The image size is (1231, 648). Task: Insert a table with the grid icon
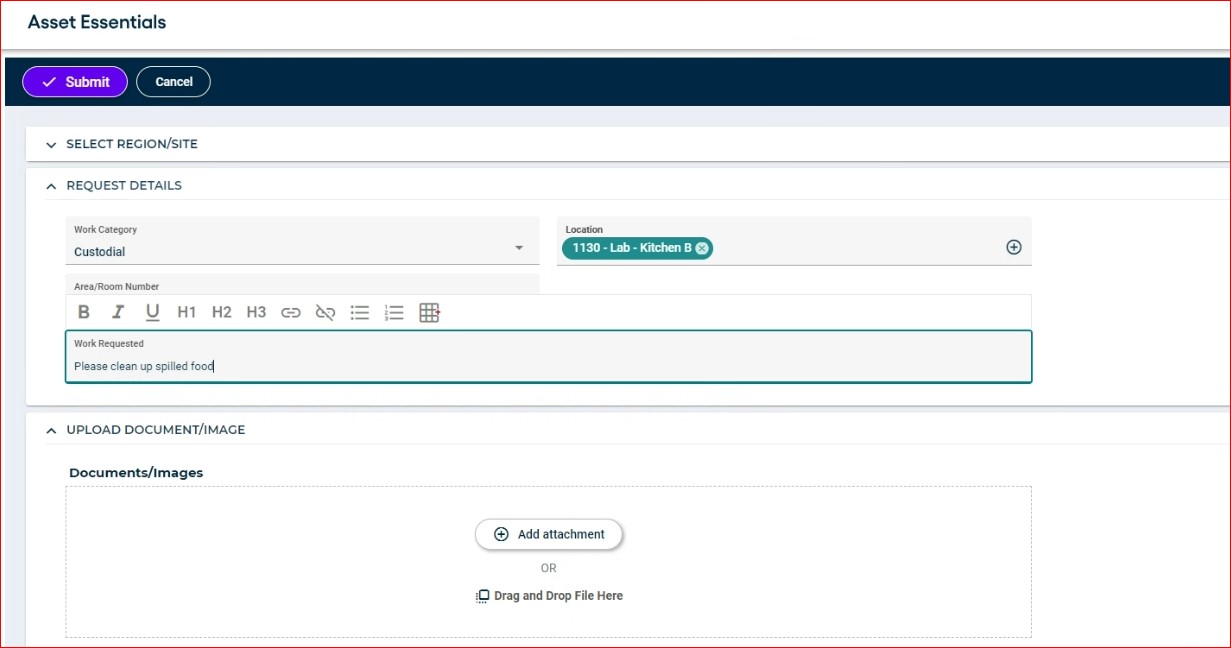coord(430,313)
